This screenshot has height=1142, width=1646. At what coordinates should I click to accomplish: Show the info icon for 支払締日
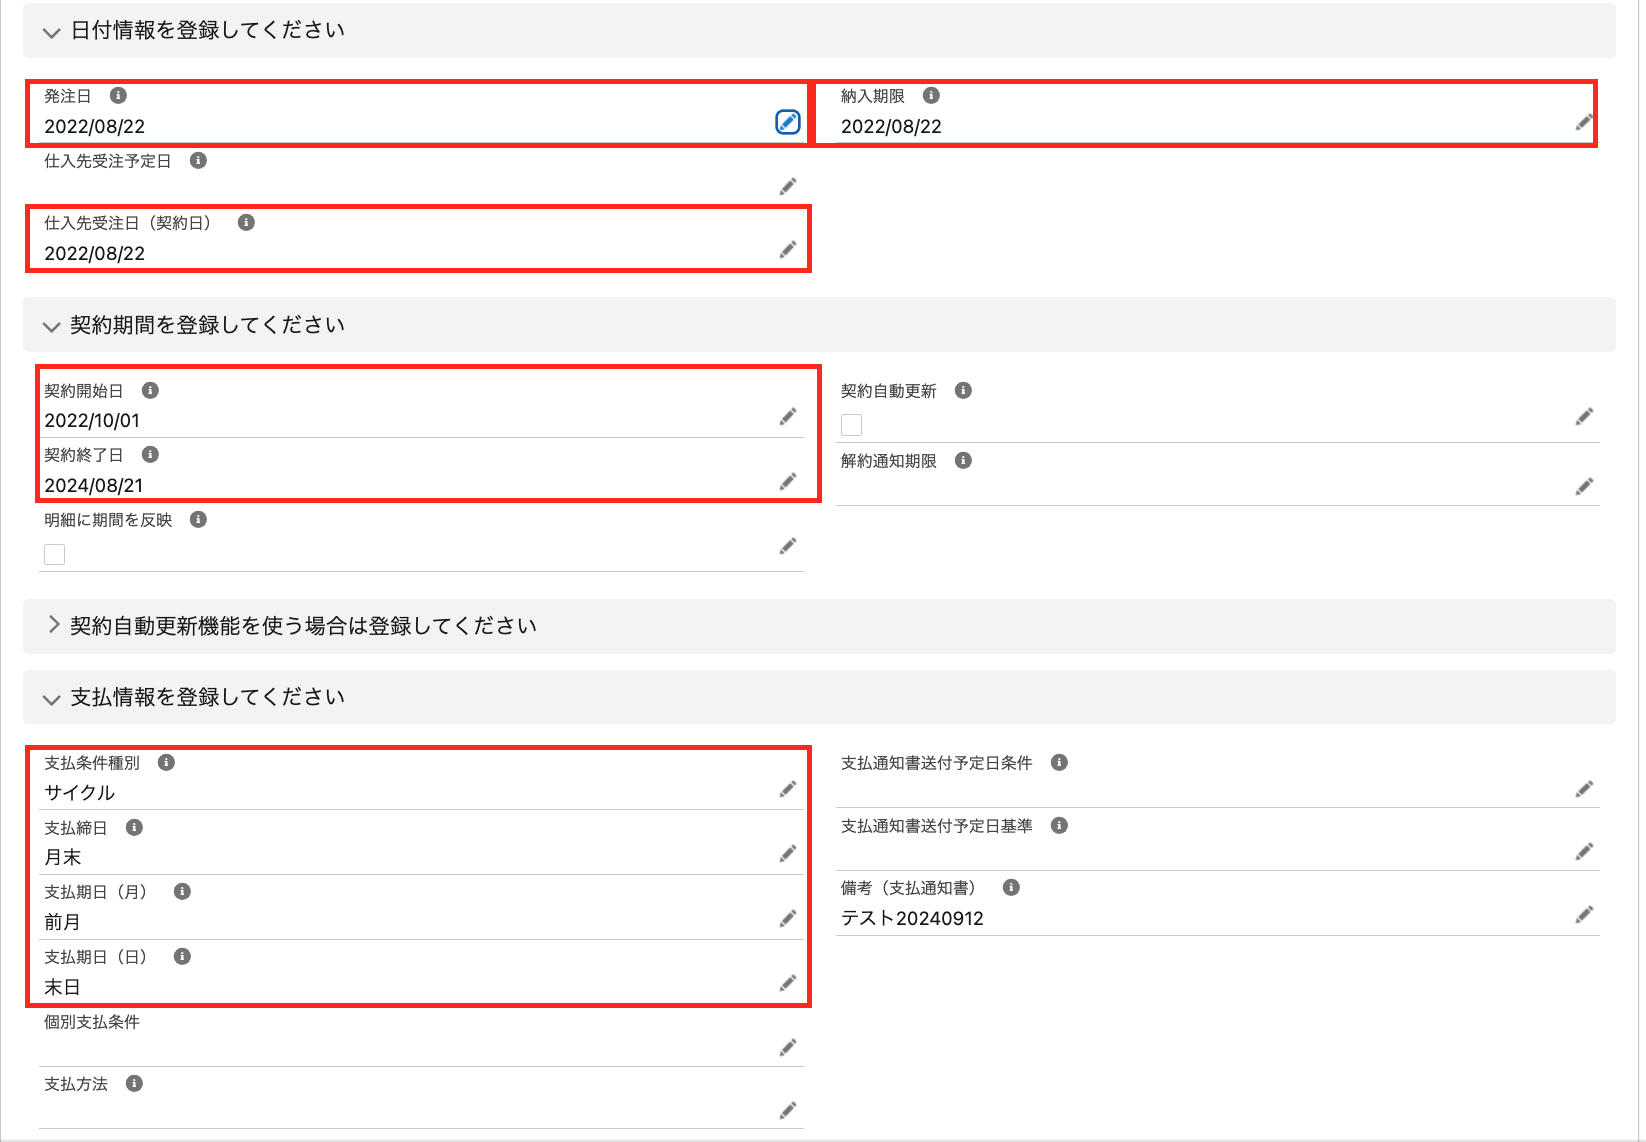point(134,827)
